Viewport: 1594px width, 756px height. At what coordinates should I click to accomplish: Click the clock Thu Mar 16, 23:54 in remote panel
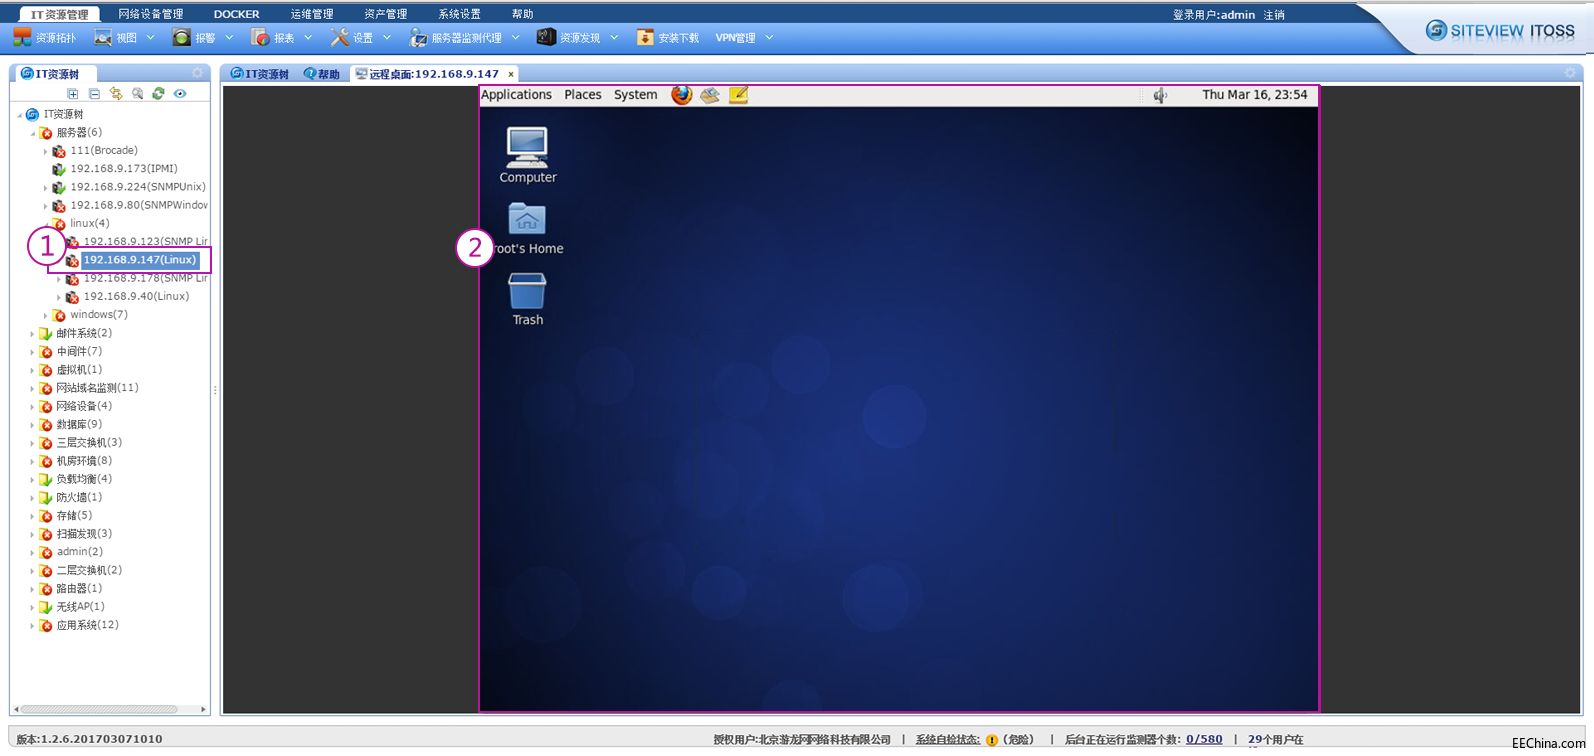pyautogui.click(x=1254, y=95)
